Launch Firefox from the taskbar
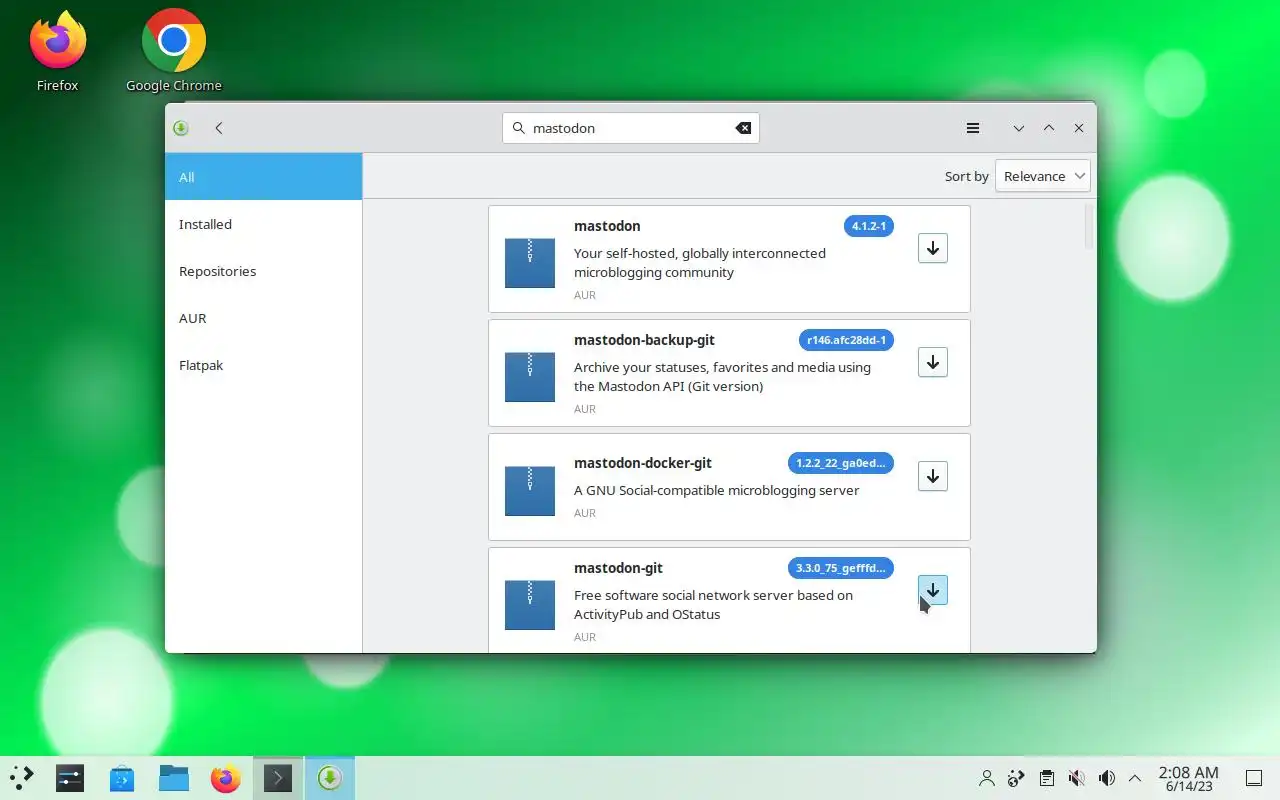The image size is (1280, 800). [x=226, y=778]
